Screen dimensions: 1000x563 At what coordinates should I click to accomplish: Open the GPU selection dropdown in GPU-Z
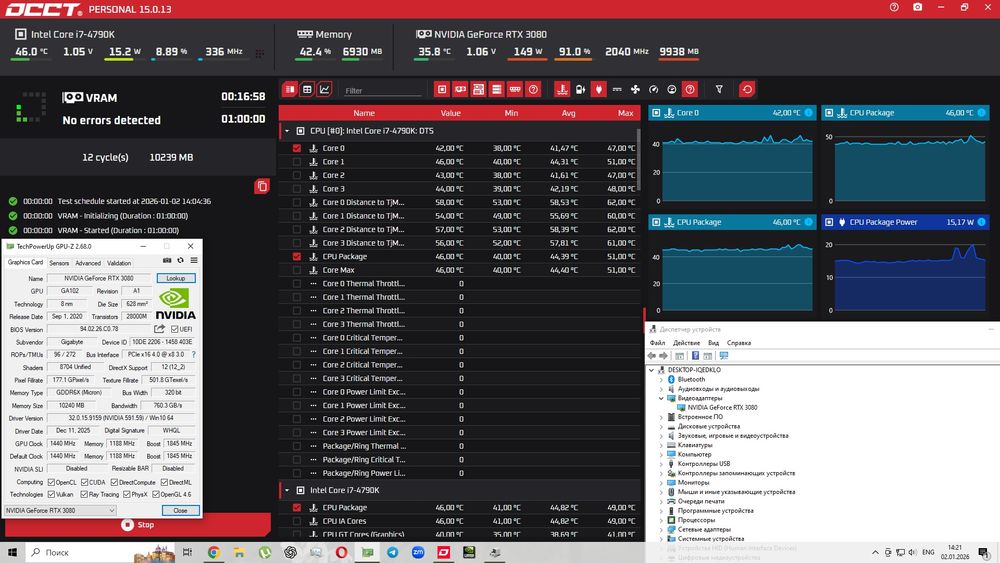pos(60,511)
